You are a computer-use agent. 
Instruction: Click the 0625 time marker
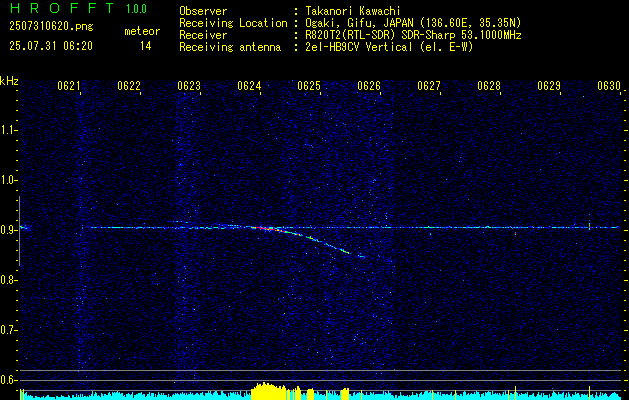pos(309,86)
